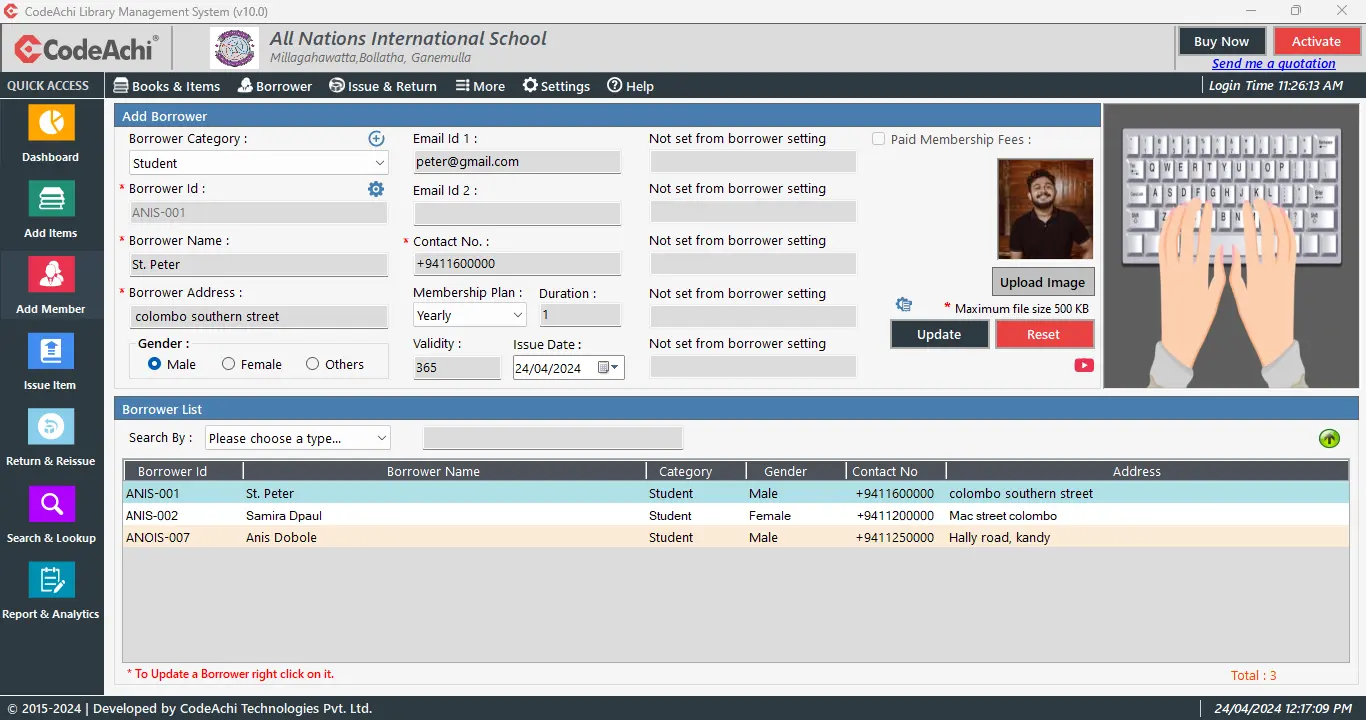Click the red YouTube video icon
The width and height of the screenshot is (1366, 720).
click(1083, 365)
